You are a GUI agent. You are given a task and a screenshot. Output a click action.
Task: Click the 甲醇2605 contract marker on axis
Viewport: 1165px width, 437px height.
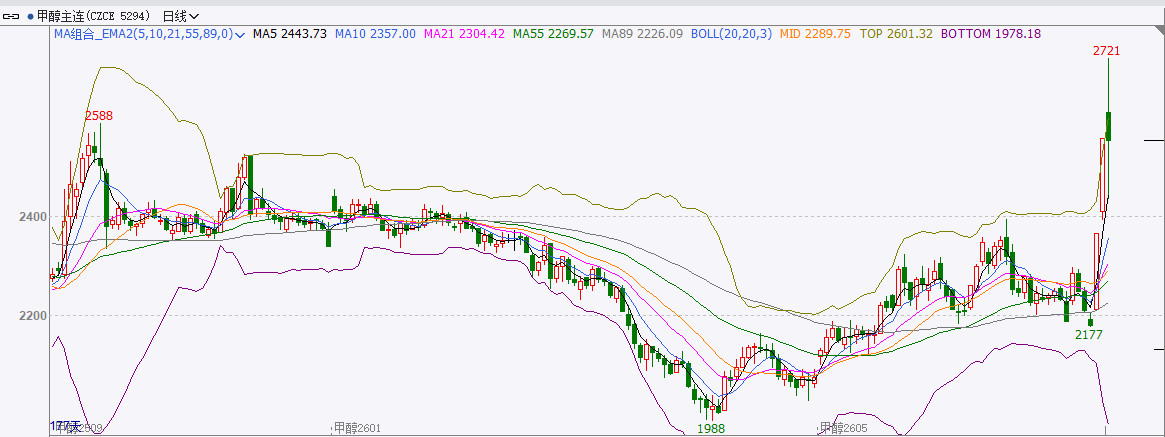point(843,428)
